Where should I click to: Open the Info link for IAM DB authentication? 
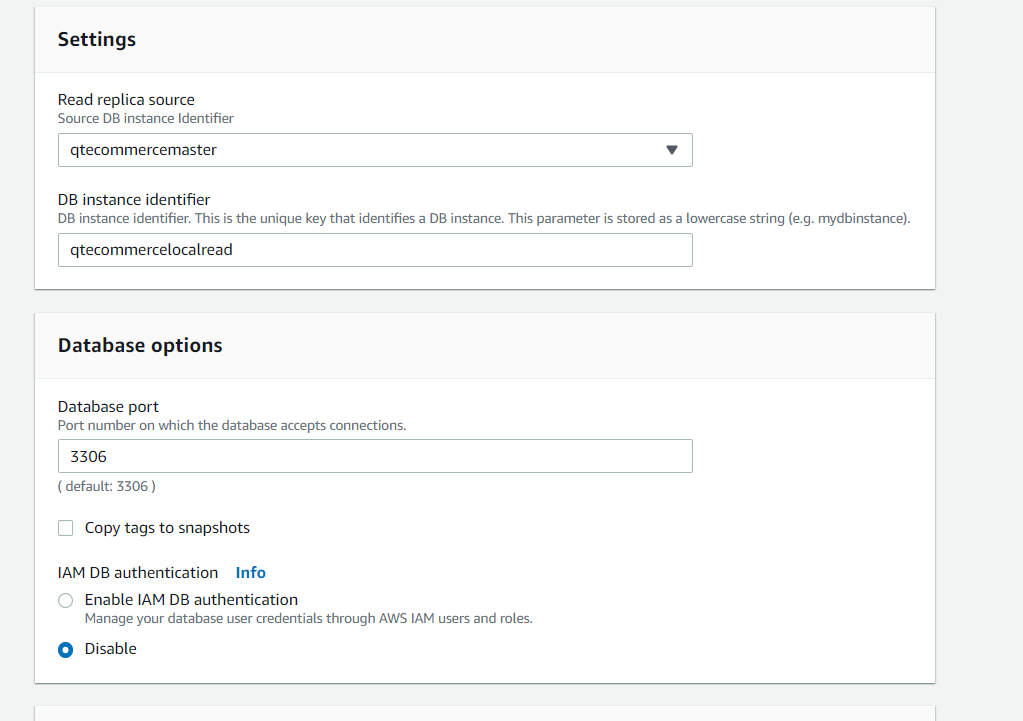click(x=251, y=572)
